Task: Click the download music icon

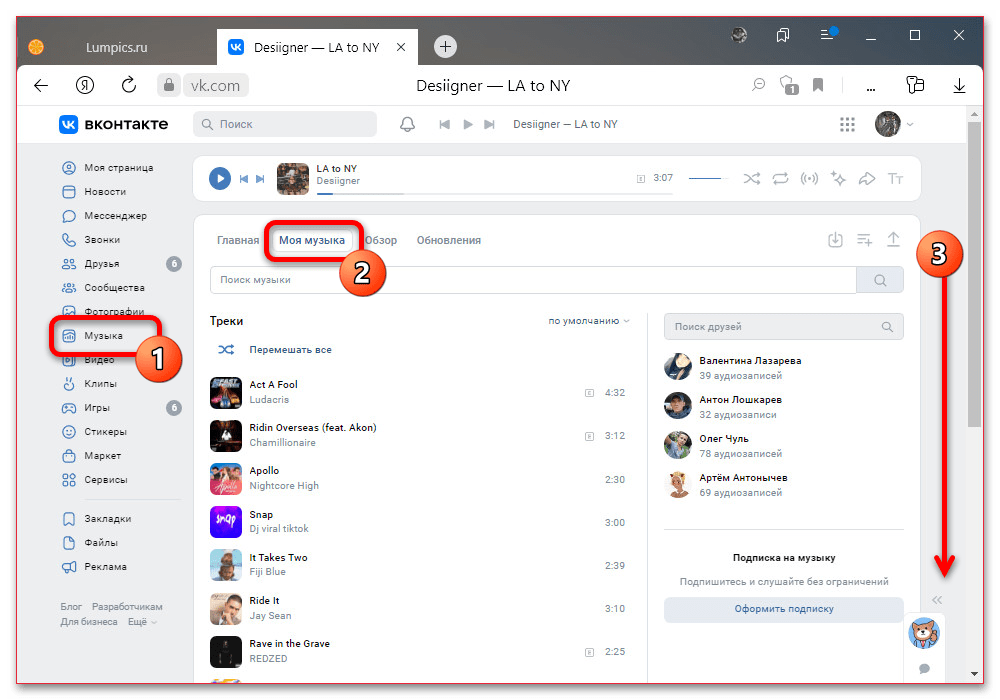Action: click(835, 240)
